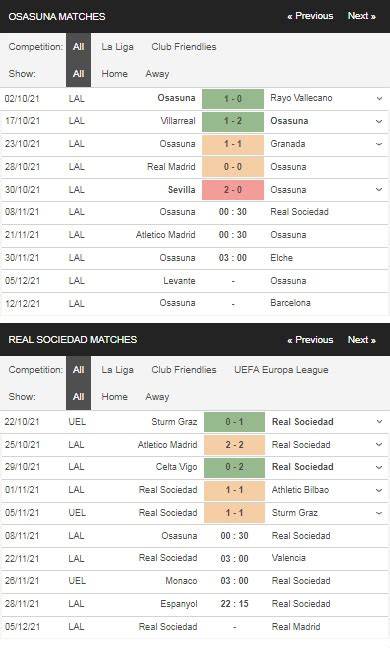The height and width of the screenshot is (648, 390).
Task: Expand the Sevilla 2-0 Osasuna match chevron
Action: (379, 190)
